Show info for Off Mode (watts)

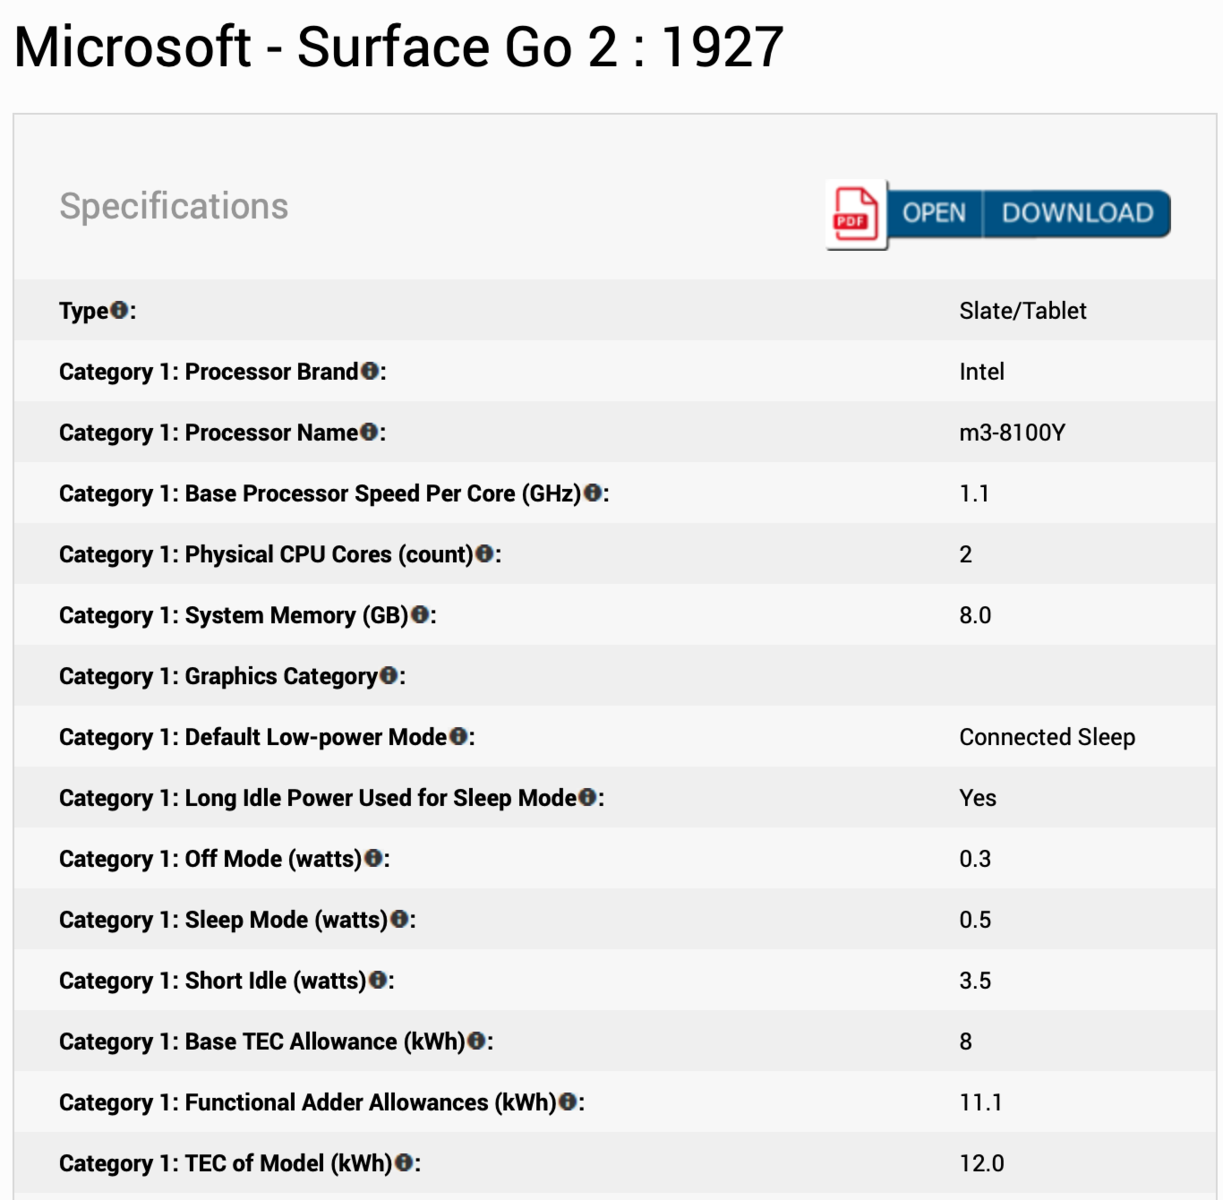coord(374,859)
